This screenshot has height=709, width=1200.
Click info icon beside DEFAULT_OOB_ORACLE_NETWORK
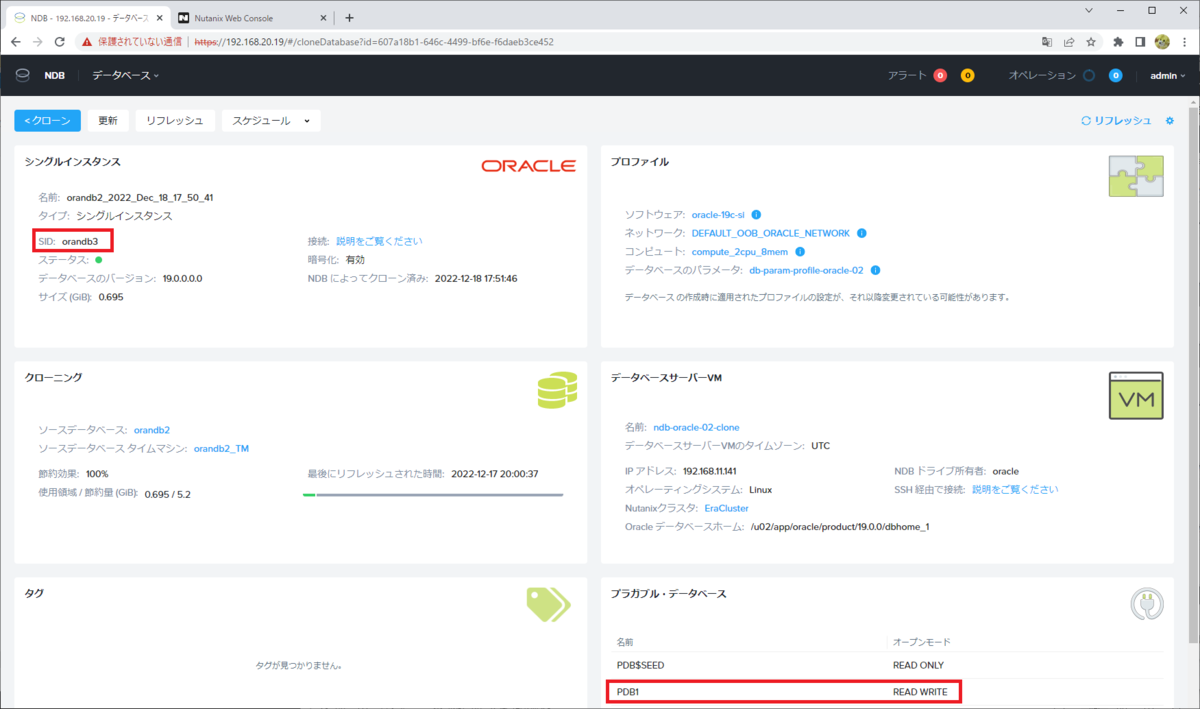pyautogui.click(x=862, y=233)
